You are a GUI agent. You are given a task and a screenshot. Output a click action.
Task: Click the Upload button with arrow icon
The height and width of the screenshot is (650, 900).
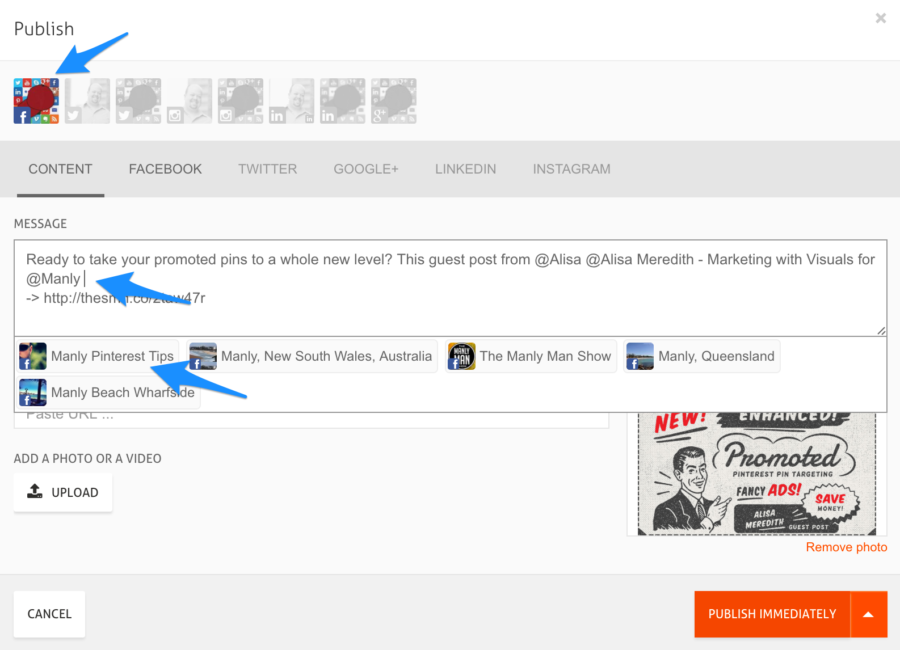[x=63, y=492]
